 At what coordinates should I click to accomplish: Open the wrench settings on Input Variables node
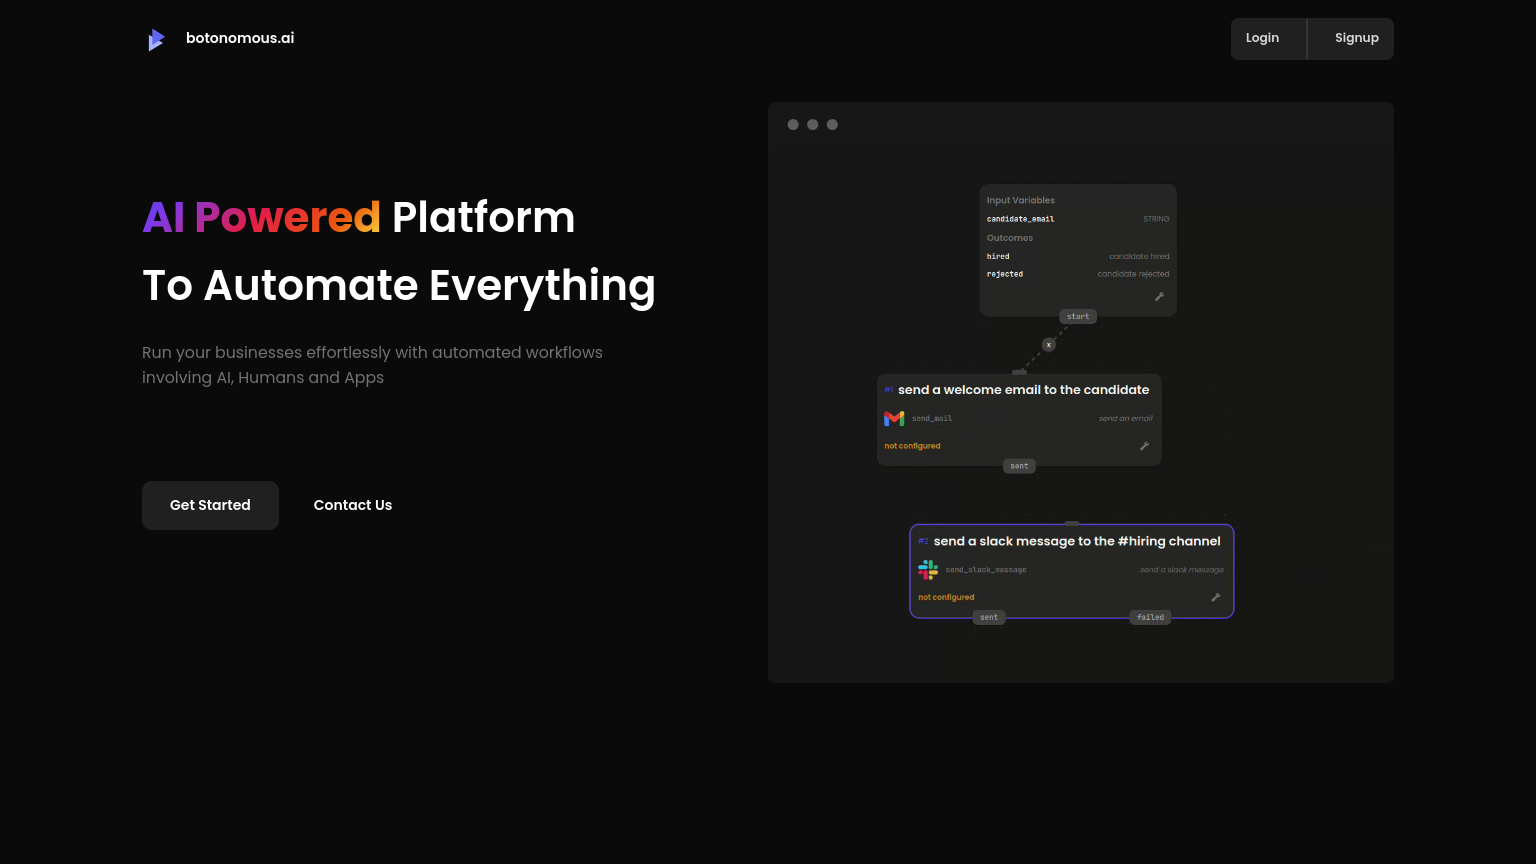coord(1159,296)
